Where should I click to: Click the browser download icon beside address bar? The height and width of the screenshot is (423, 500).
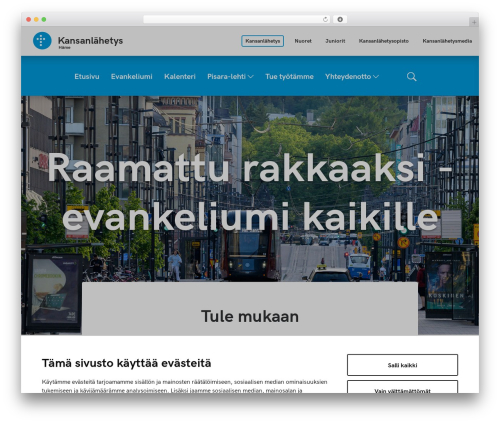pyautogui.click(x=340, y=19)
